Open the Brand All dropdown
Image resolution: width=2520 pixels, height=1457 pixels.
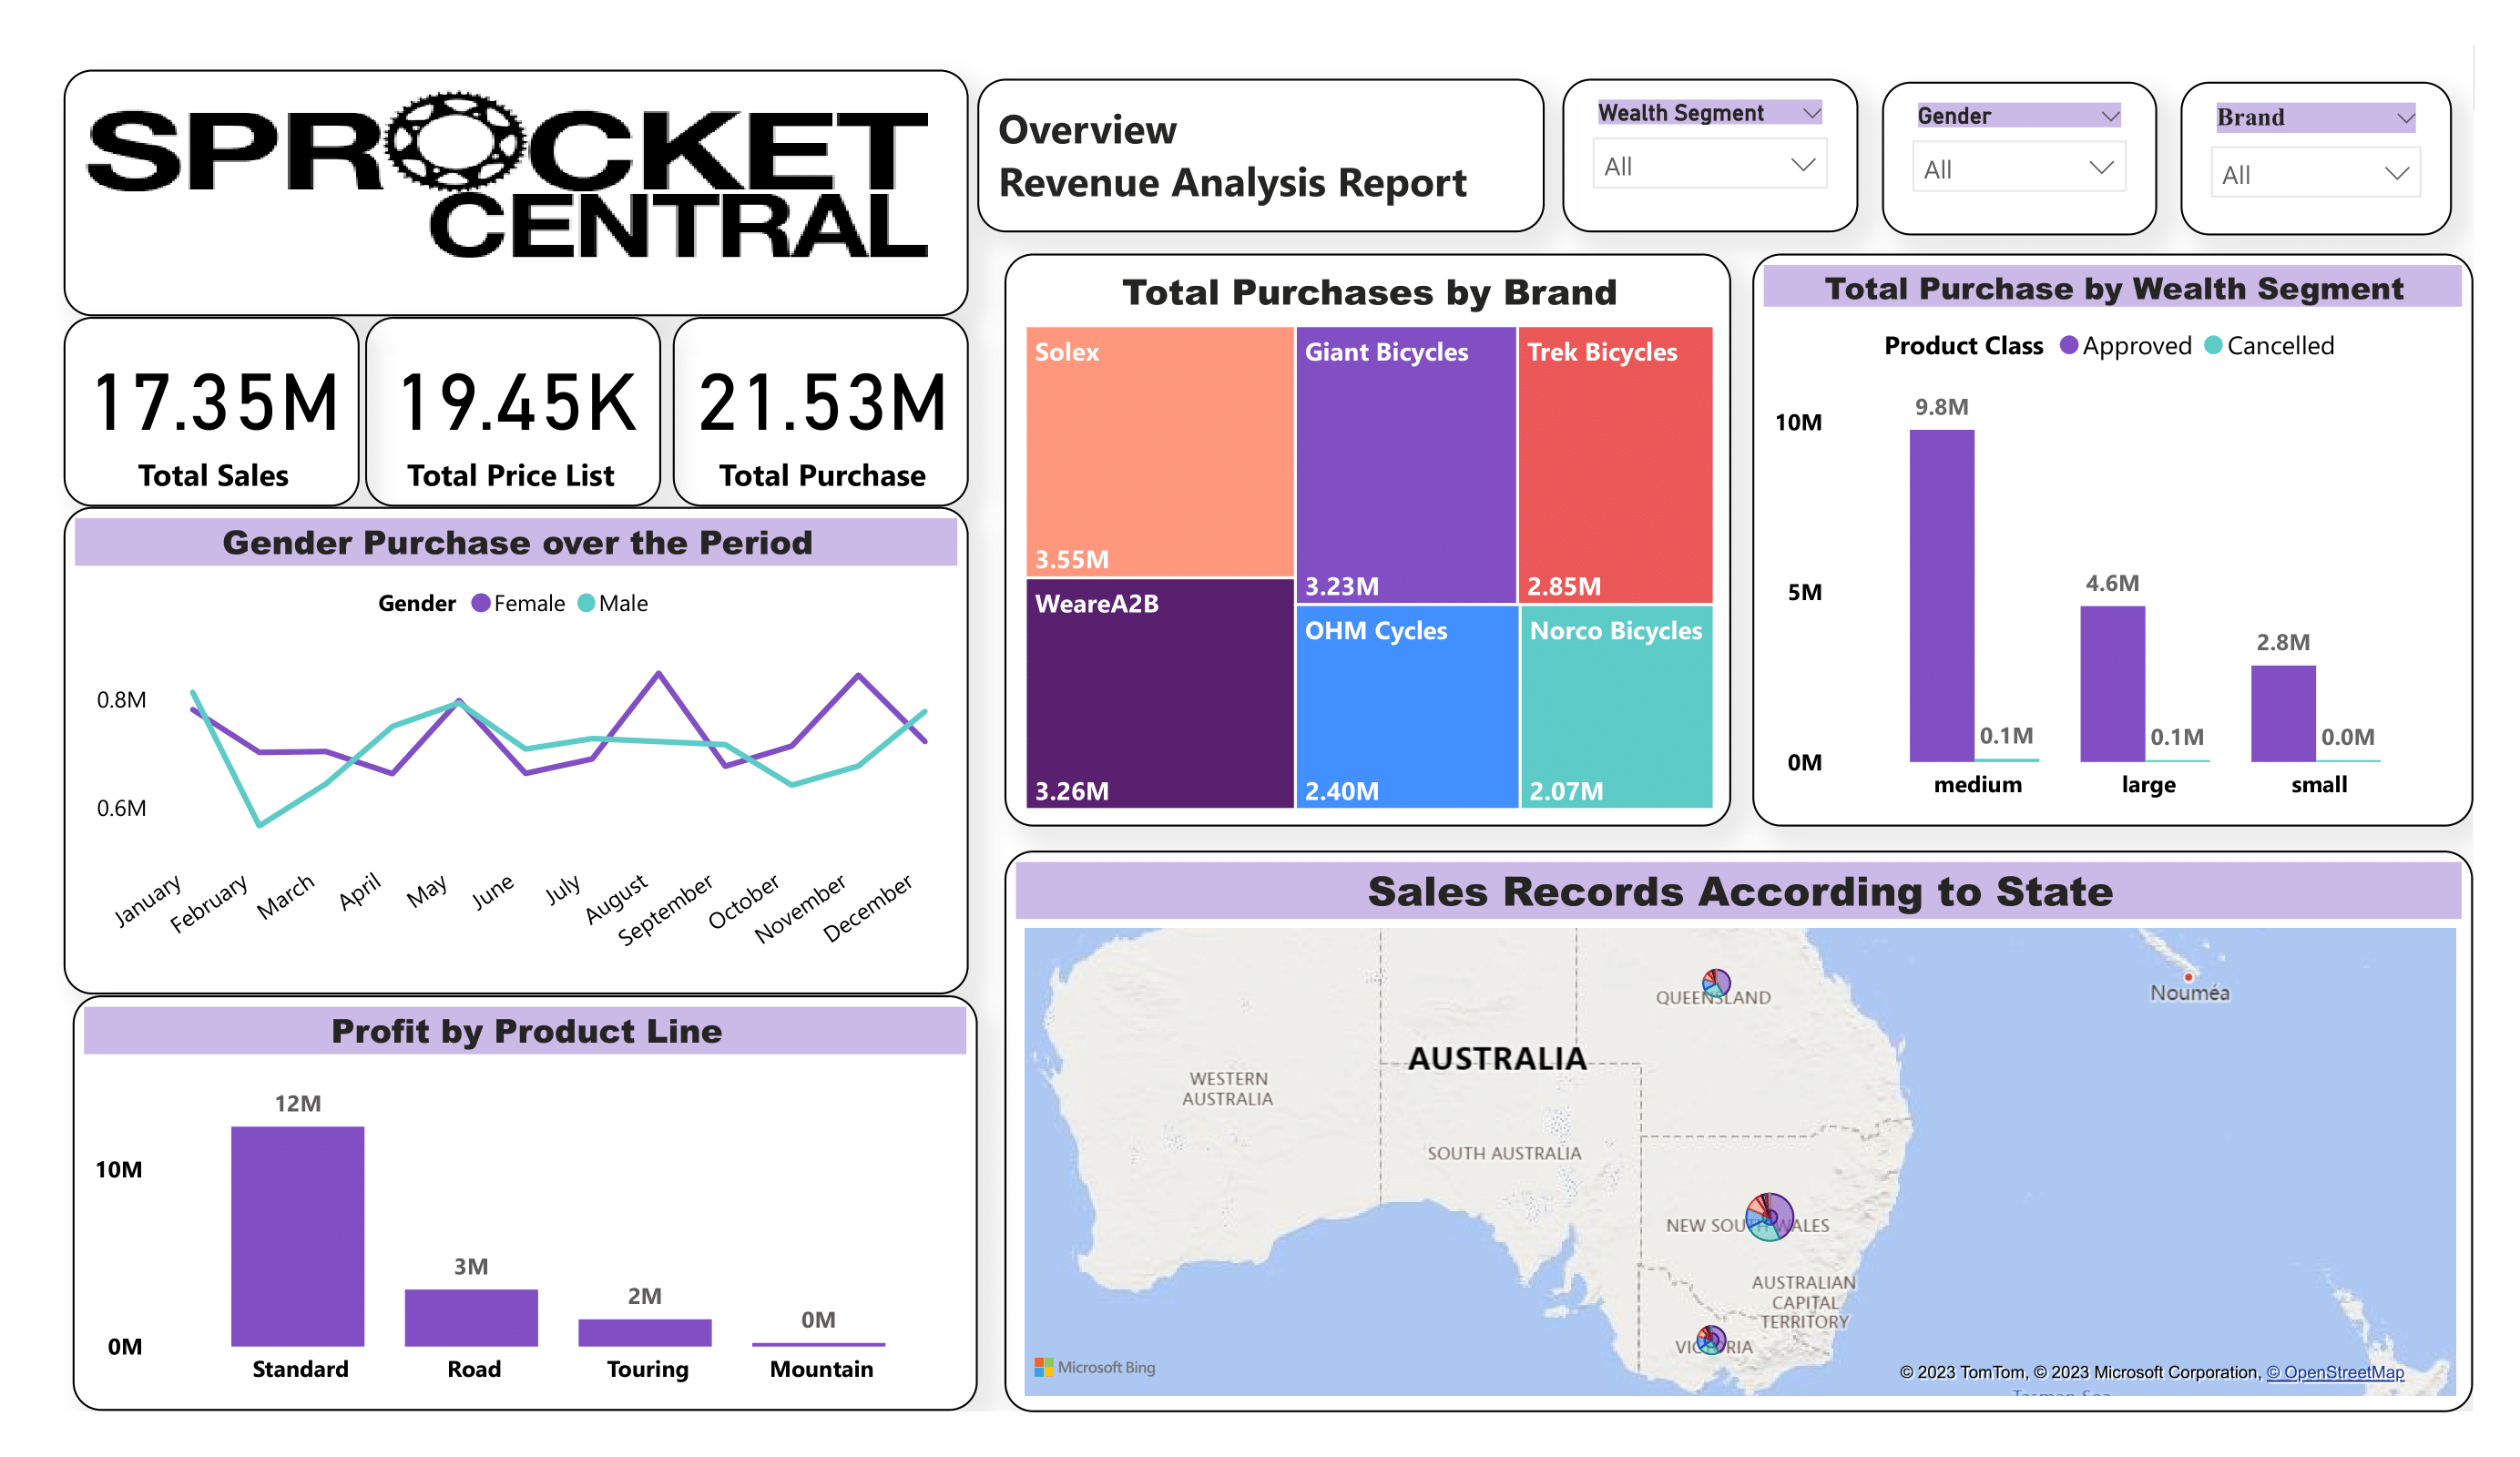click(x=2314, y=174)
